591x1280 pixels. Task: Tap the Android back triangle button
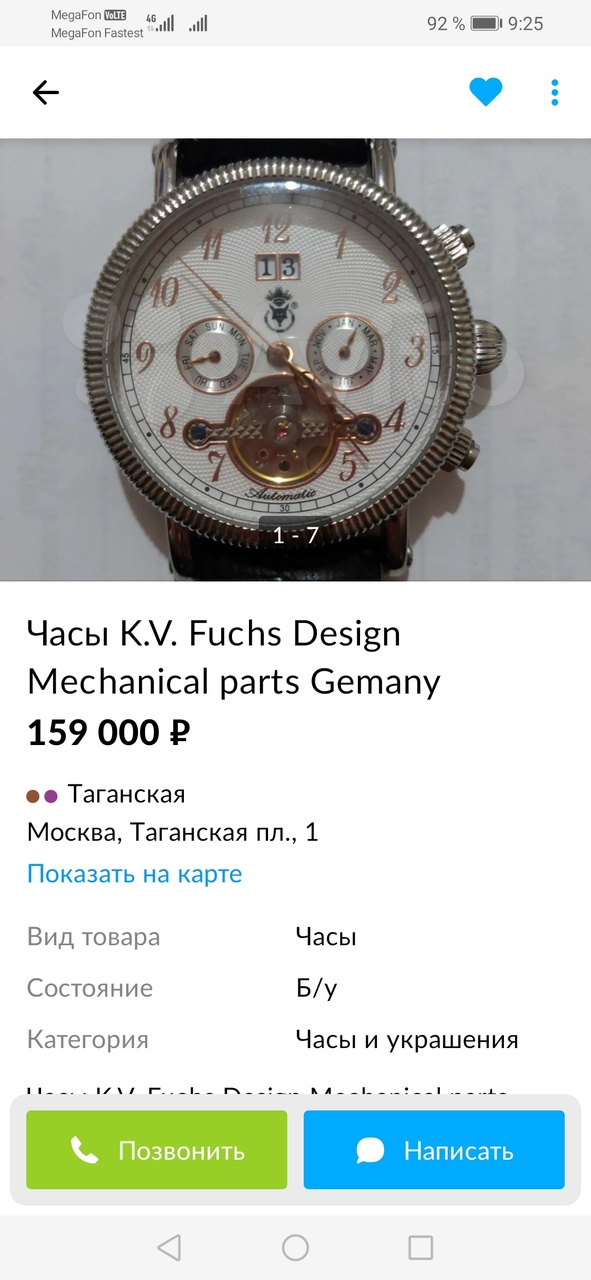[169, 1247]
